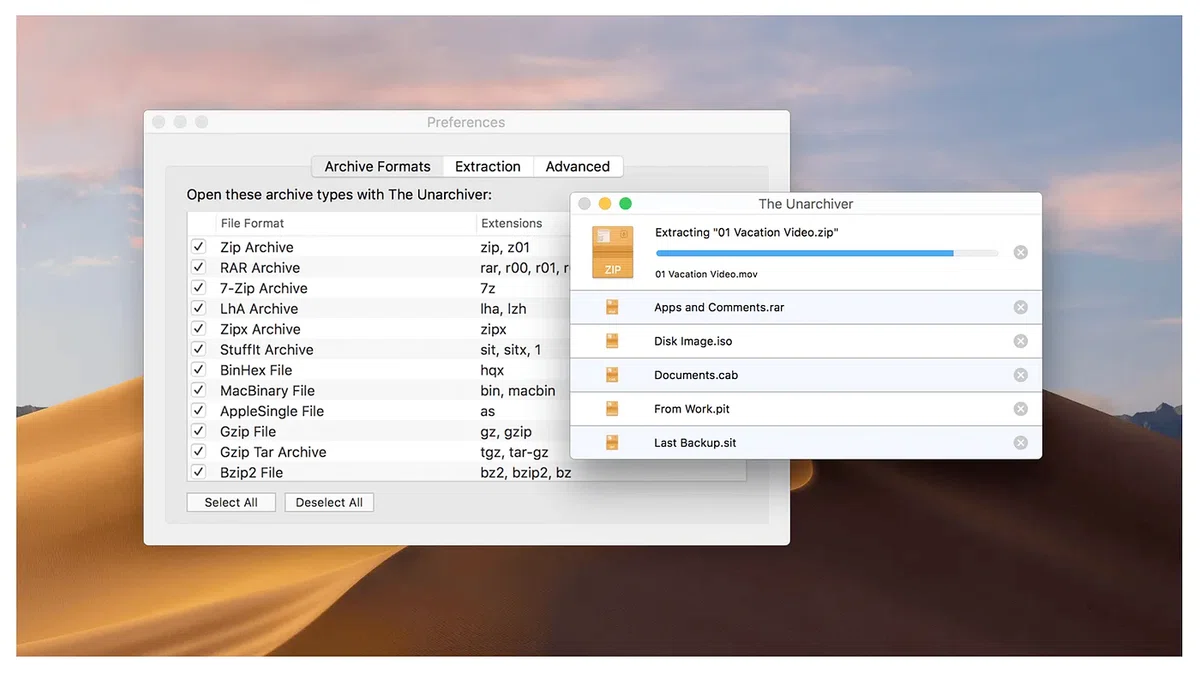Select the Bzip2 File row label
Image resolution: width=1200 pixels, height=673 pixels.
coord(251,473)
